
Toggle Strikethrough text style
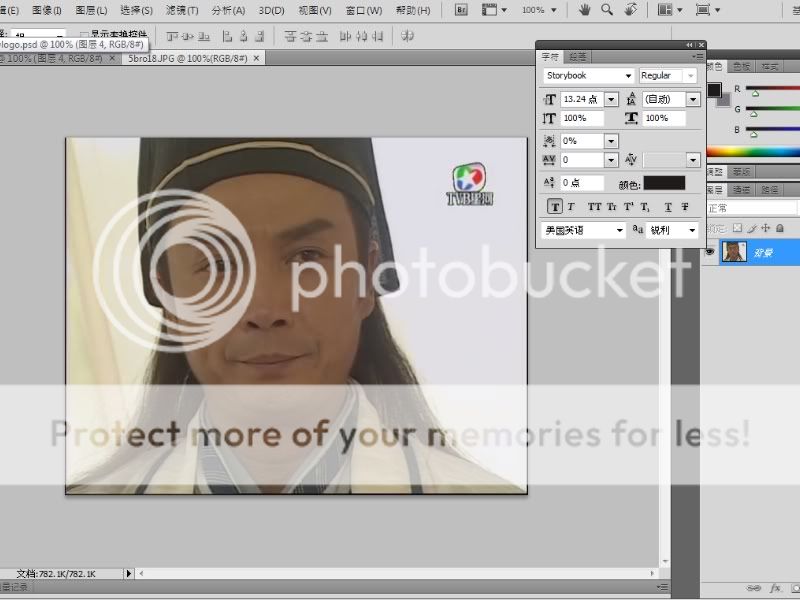685,207
